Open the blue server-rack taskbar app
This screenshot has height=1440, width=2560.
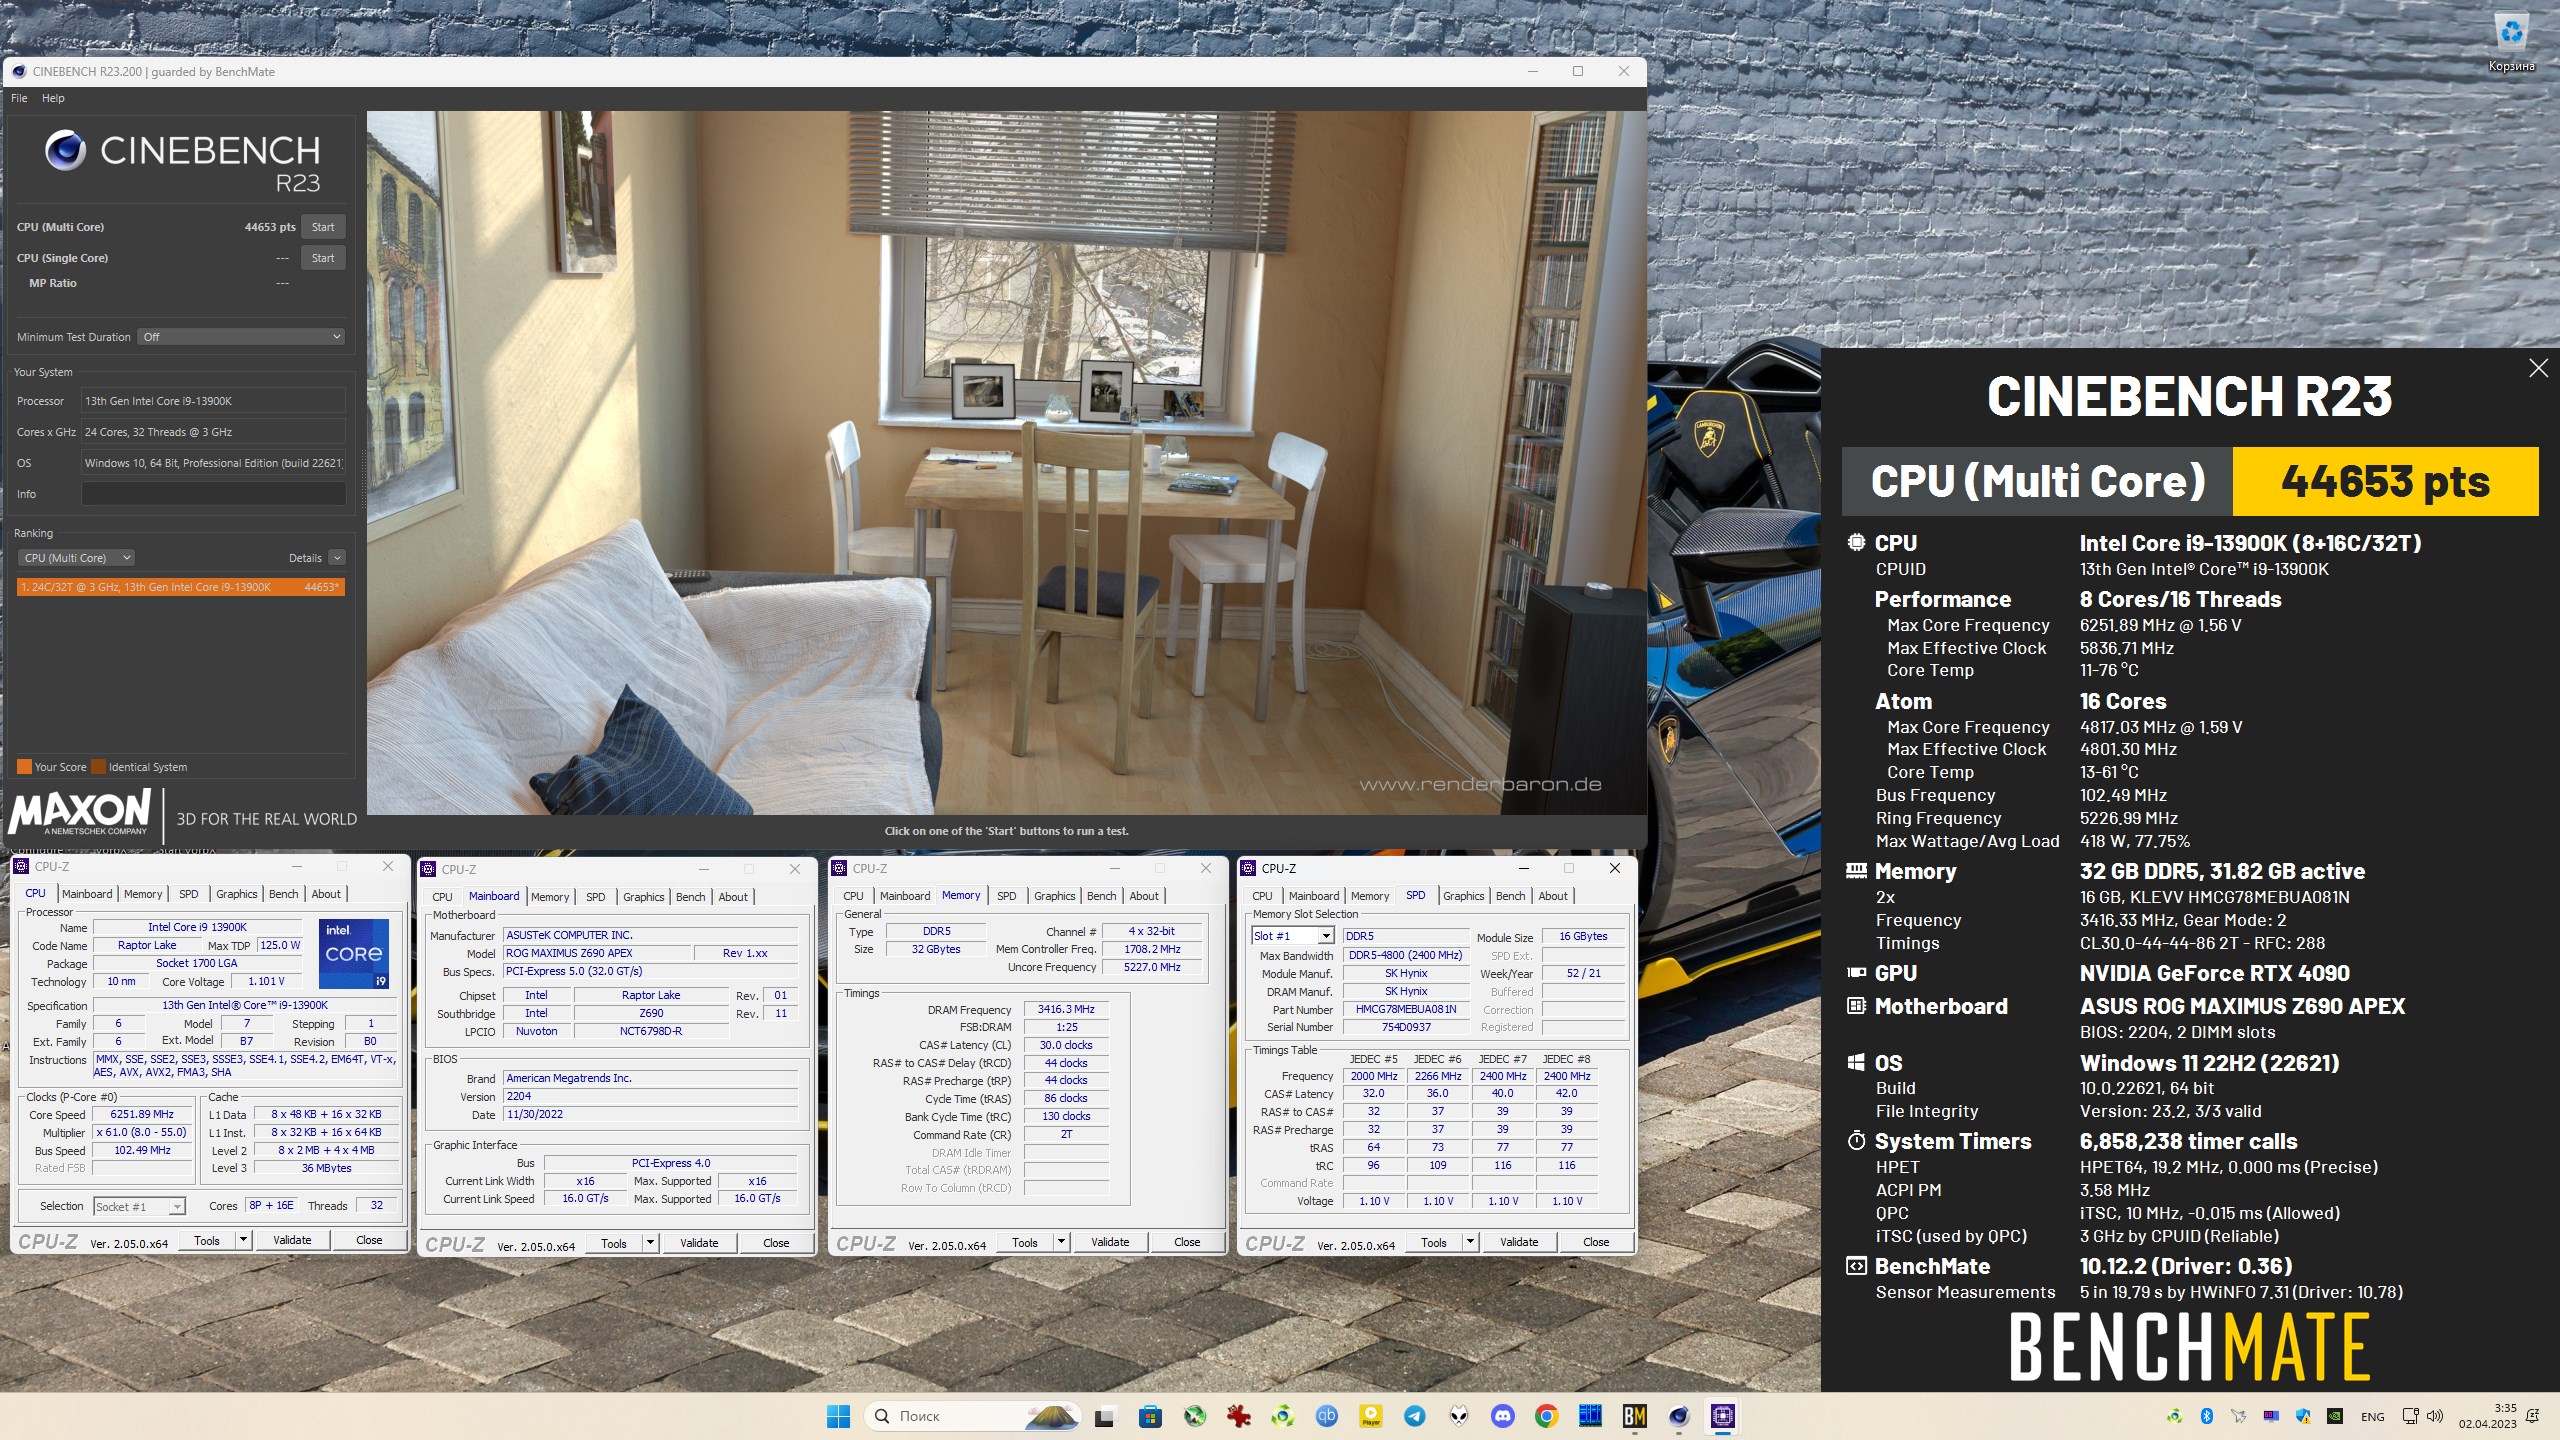(1590, 1416)
